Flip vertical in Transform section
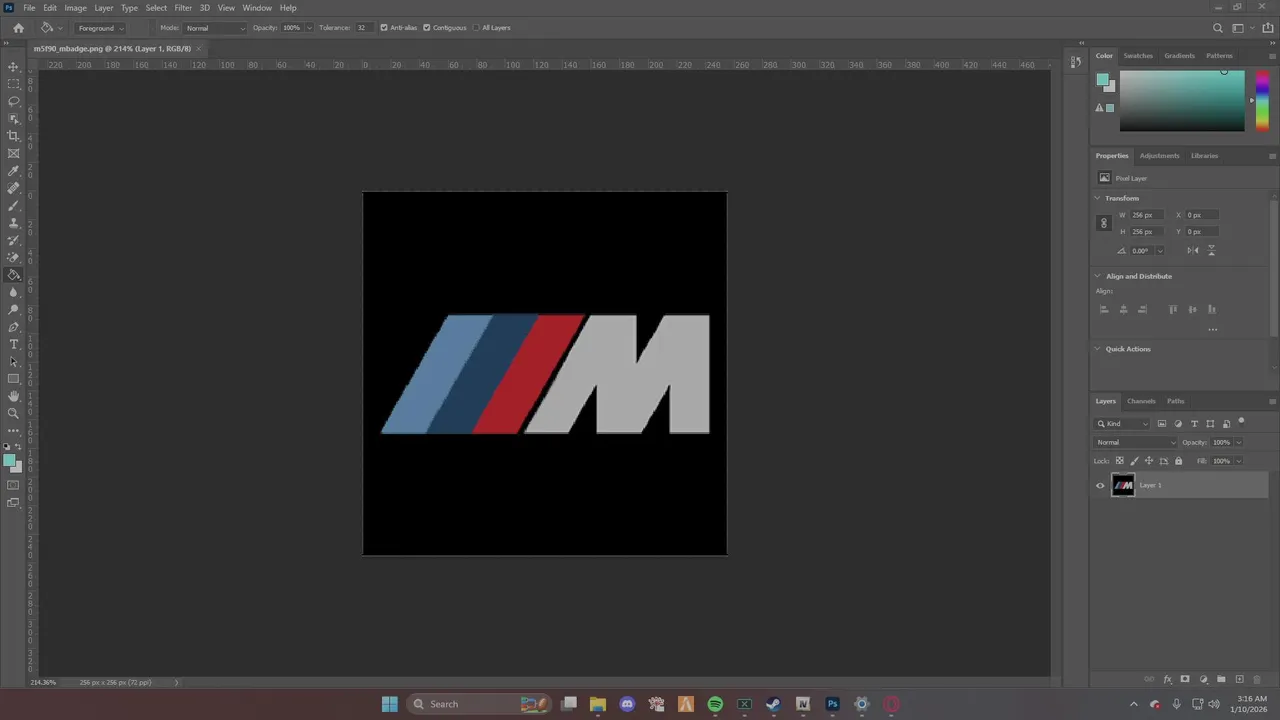The image size is (1280, 720). coord(1211,250)
